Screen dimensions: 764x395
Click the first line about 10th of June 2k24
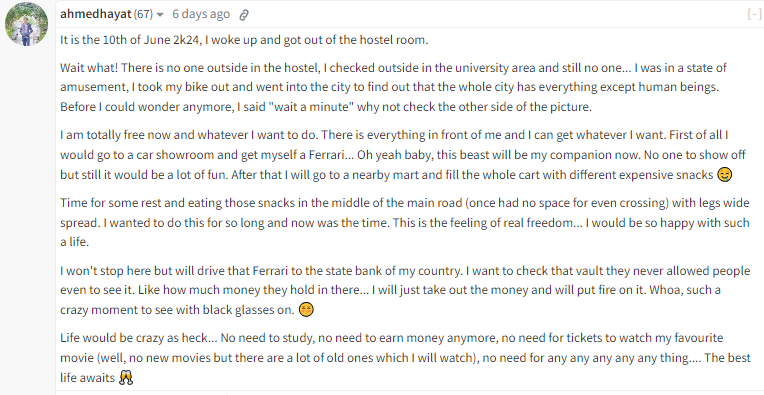(x=244, y=40)
